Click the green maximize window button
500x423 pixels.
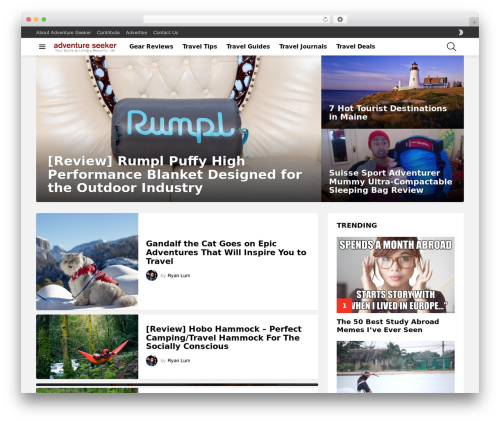[44, 20]
